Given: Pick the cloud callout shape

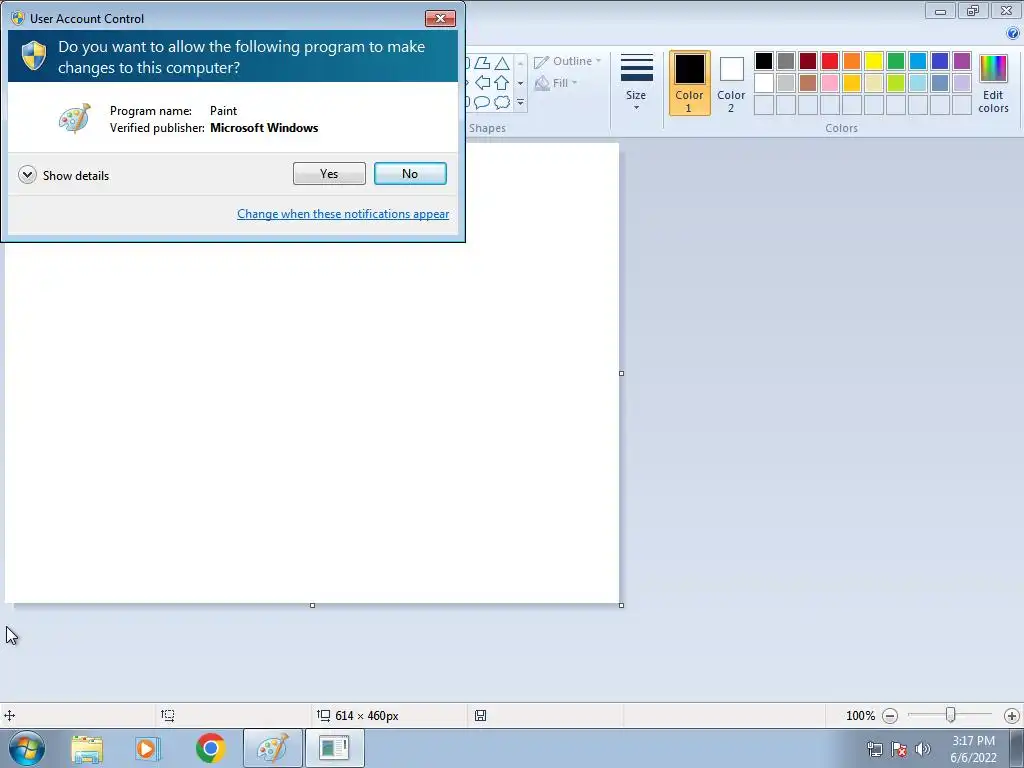Looking at the screenshot, I should 502,102.
